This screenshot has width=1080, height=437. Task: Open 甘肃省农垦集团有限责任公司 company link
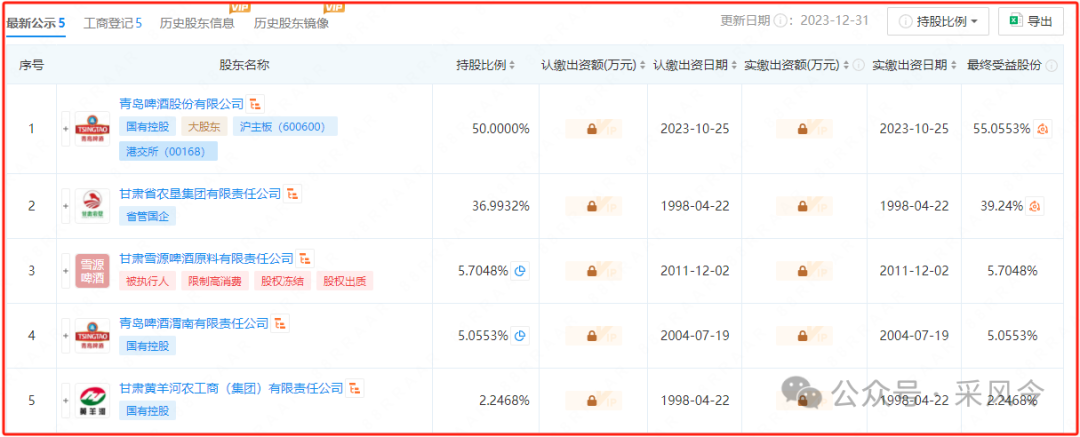pyautogui.click(x=200, y=194)
